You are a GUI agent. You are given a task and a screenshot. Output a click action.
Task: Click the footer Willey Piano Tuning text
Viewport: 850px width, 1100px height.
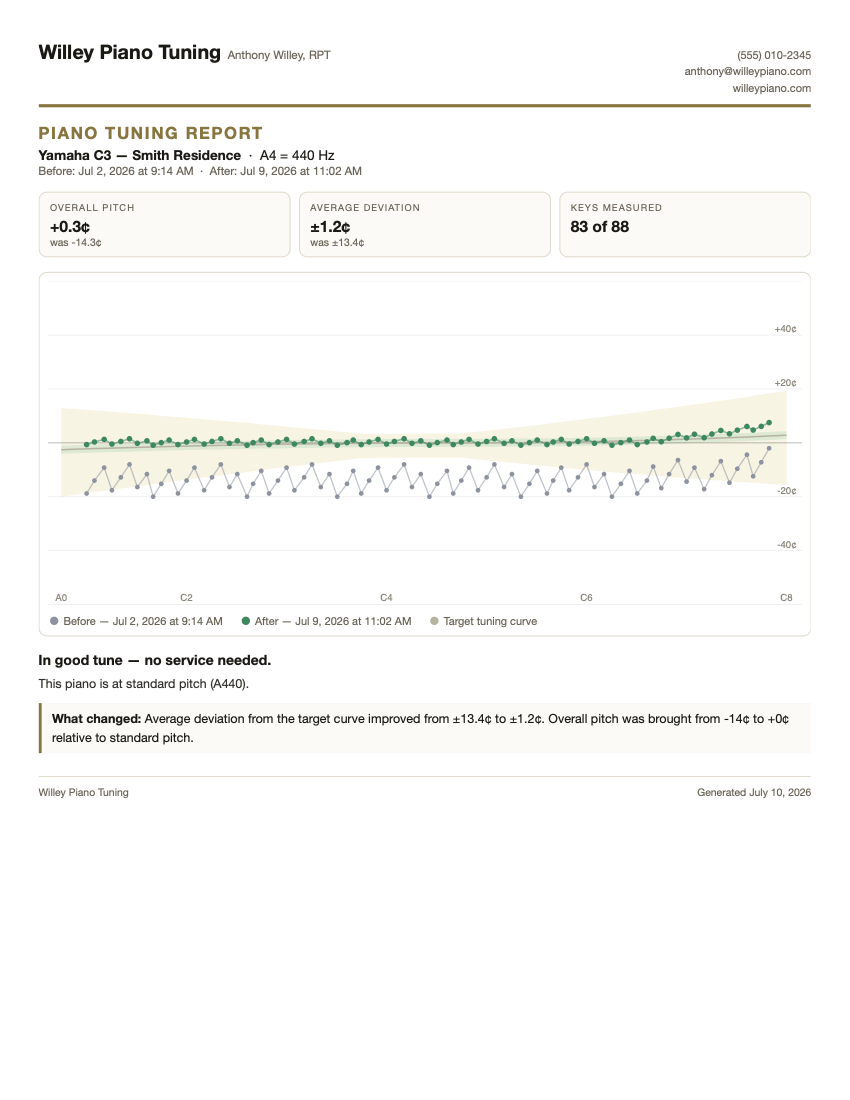coord(83,793)
